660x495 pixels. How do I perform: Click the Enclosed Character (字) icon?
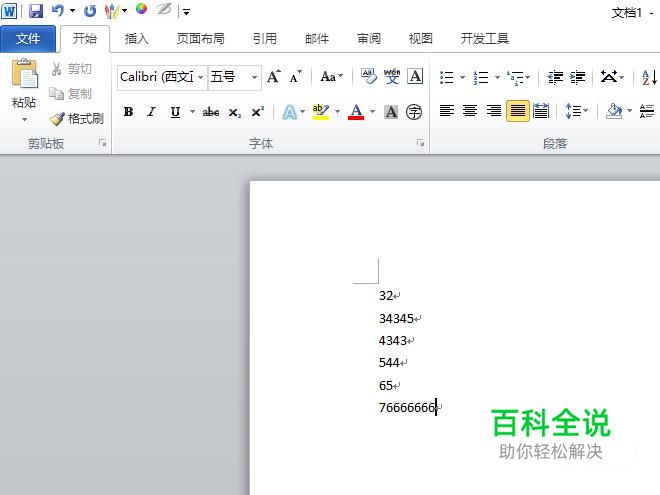click(x=414, y=112)
